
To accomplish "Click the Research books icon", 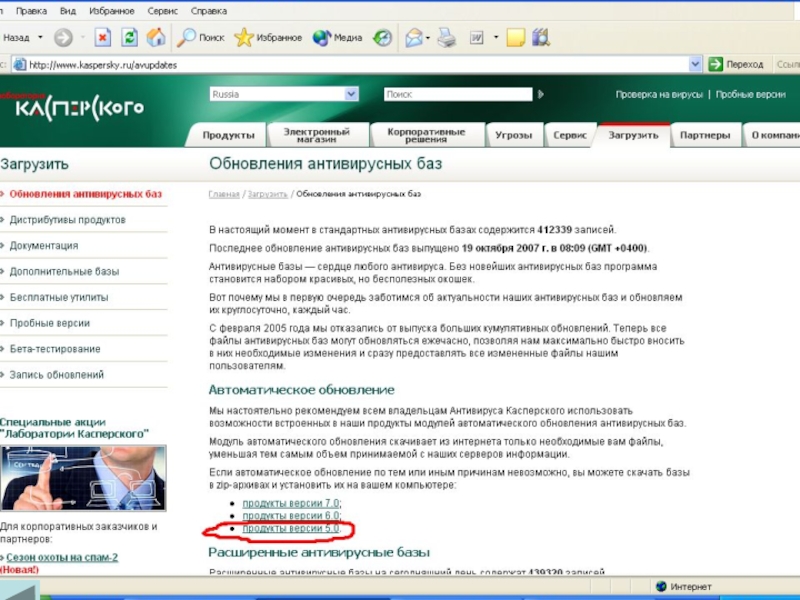I will point(541,37).
